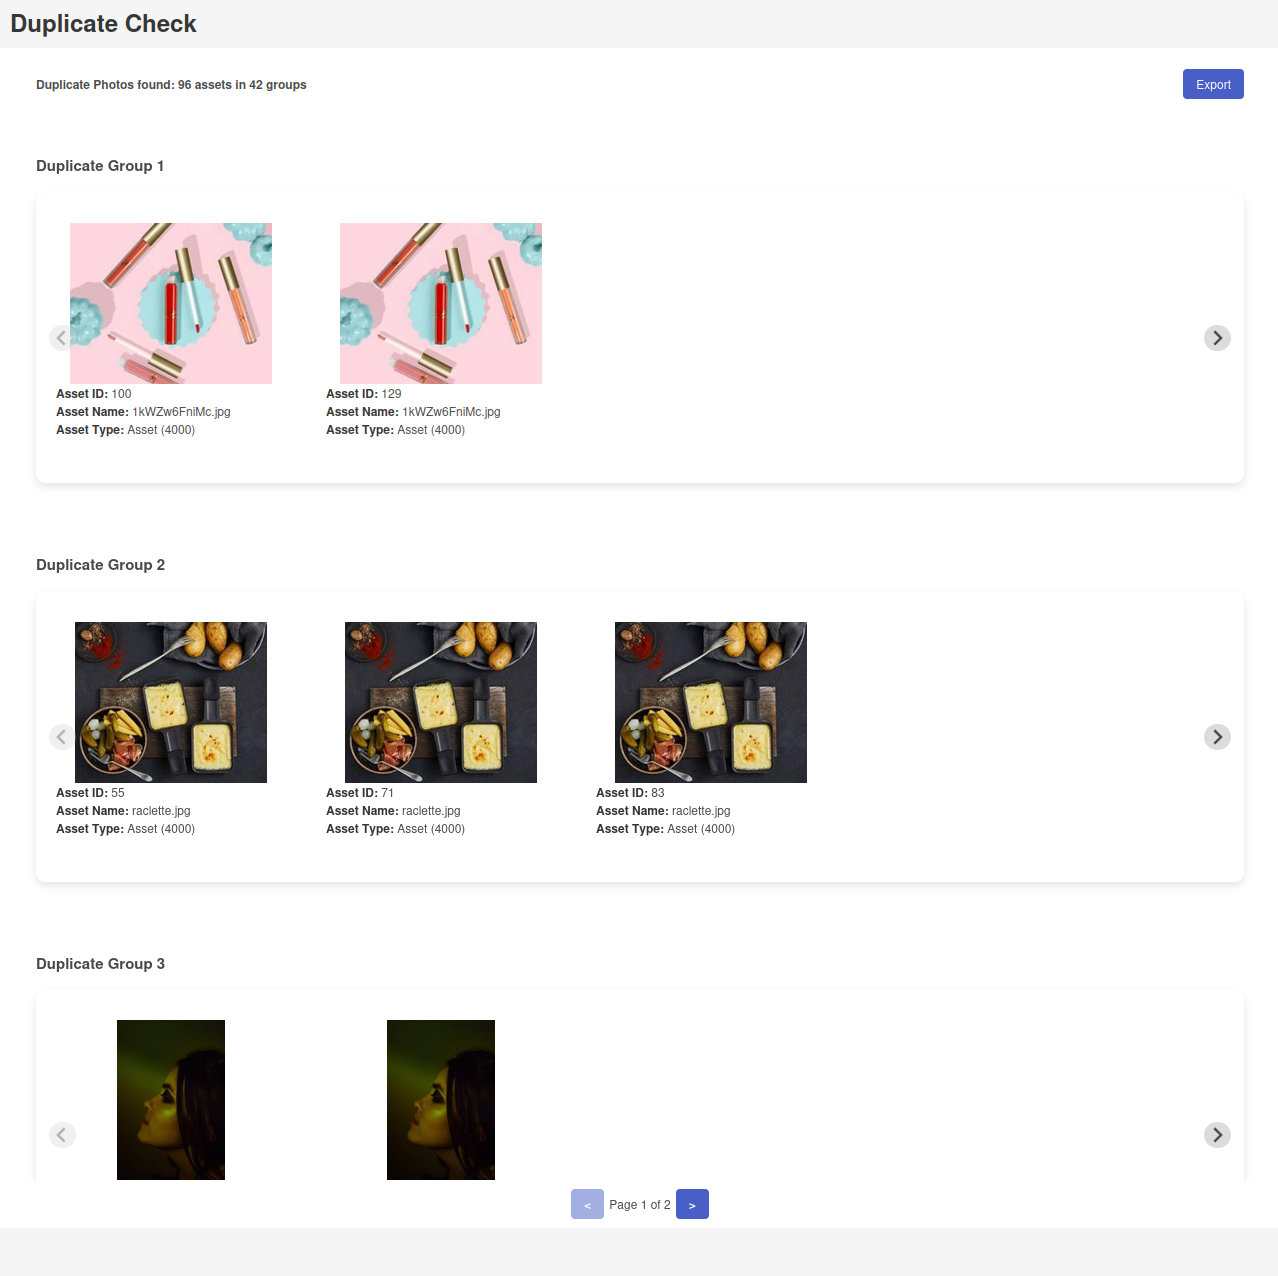Click the Duplicate Group 1 heading
Image resolution: width=1278 pixels, height=1276 pixels.
coord(100,166)
